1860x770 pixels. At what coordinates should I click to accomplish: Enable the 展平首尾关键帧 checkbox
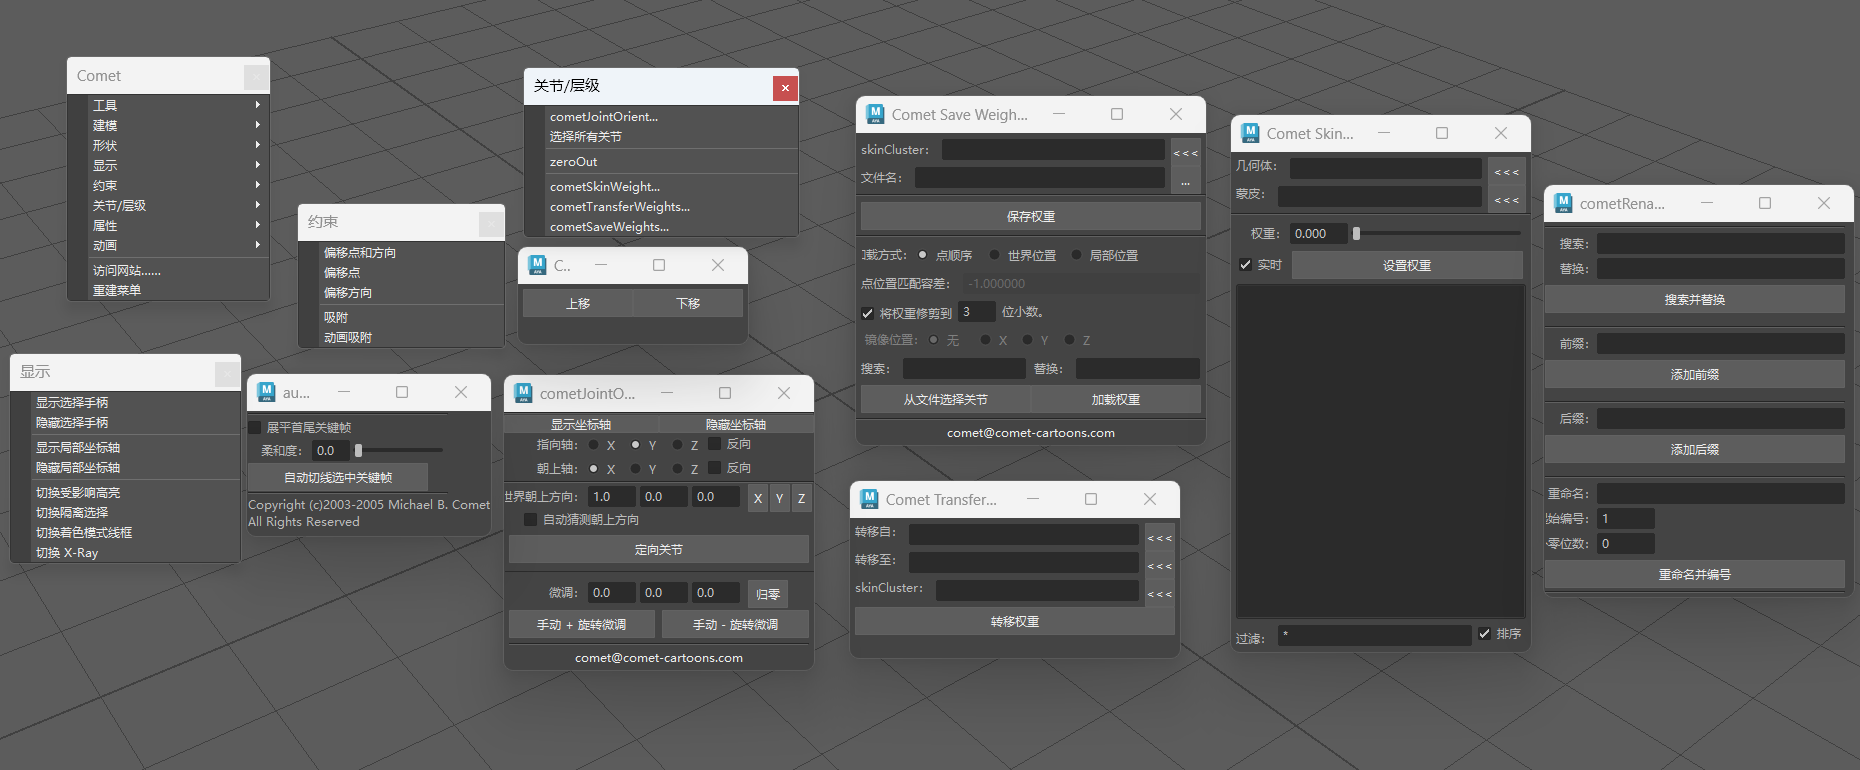tap(255, 427)
